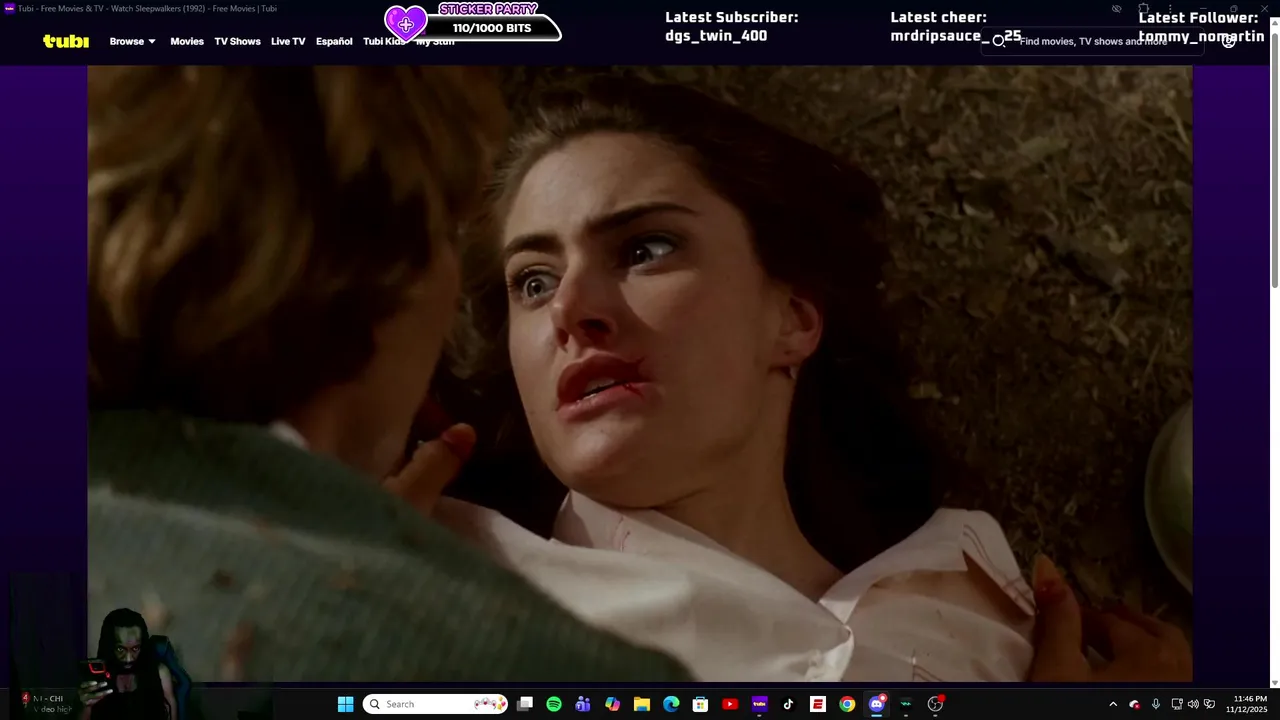The width and height of the screenshot is (1280, 720).
Task: Select the Español menu item
Action: click(x=334, y=41)
